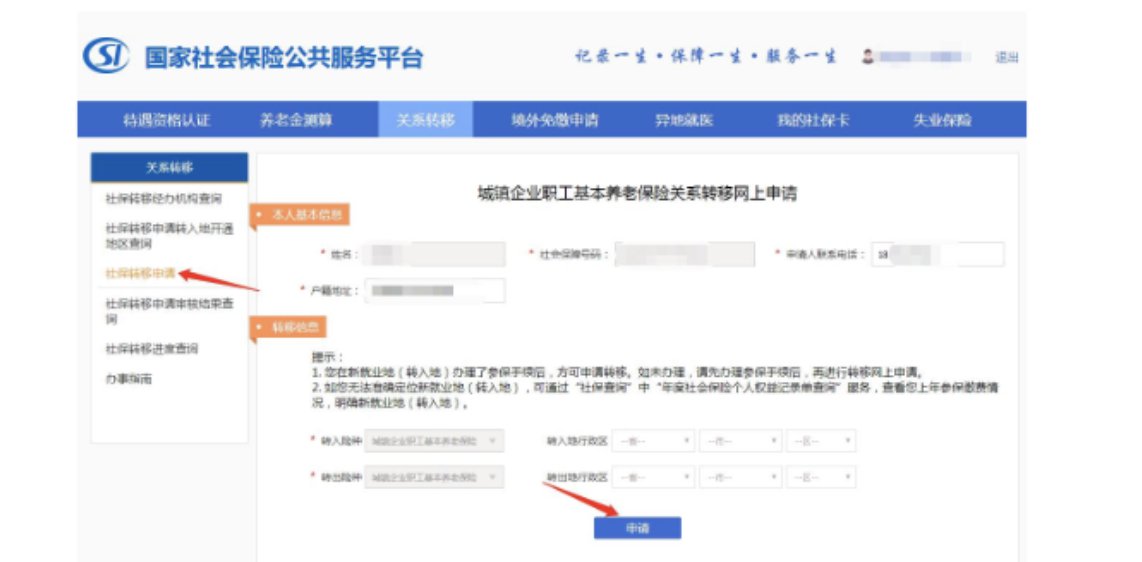The width and height of the screenshot is (1142, 562).
Task: Open 社保转移进度查询 in sidebar
Action: point(151,349)
